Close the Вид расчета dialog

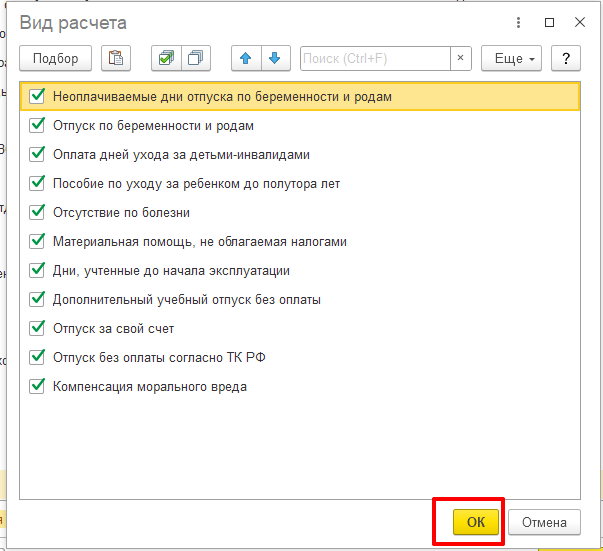point(580,23)
